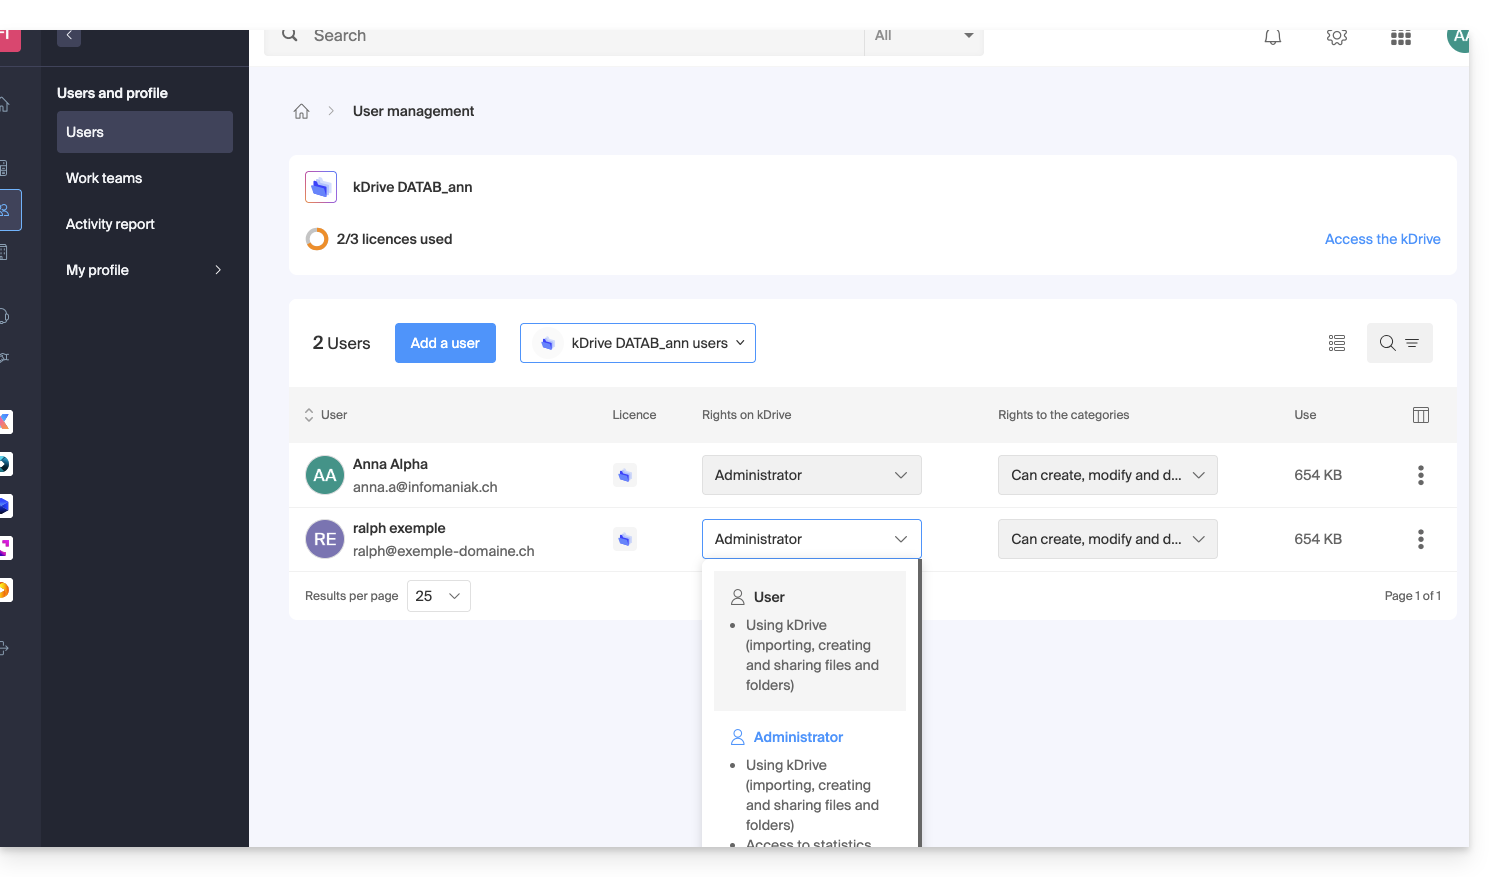
Task: Expand Anna Alpha's kDrive rights dropdown
Action: tap(811, 475)
